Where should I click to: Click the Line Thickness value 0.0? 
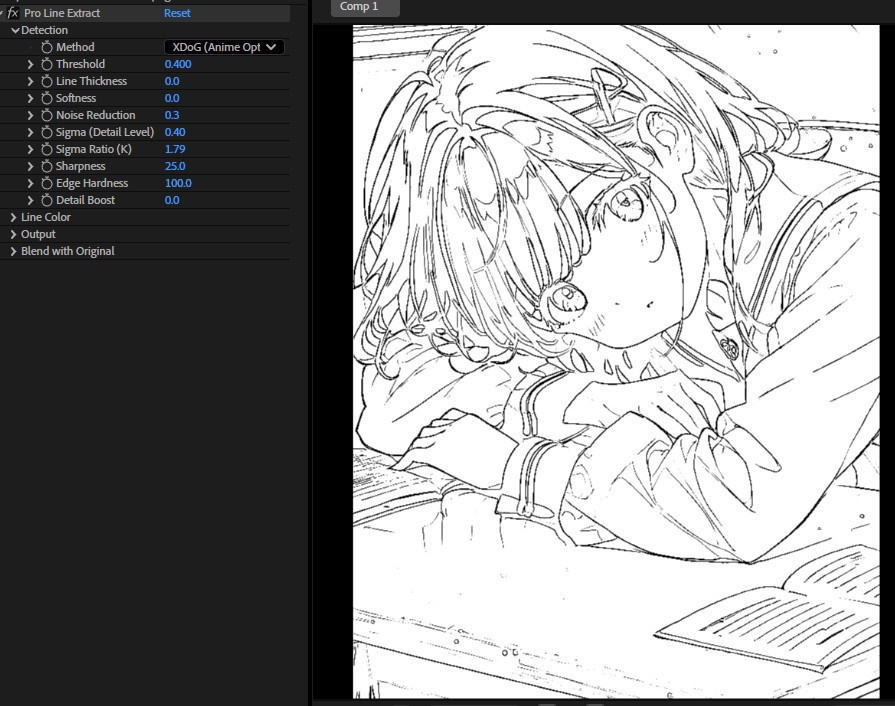172,82
